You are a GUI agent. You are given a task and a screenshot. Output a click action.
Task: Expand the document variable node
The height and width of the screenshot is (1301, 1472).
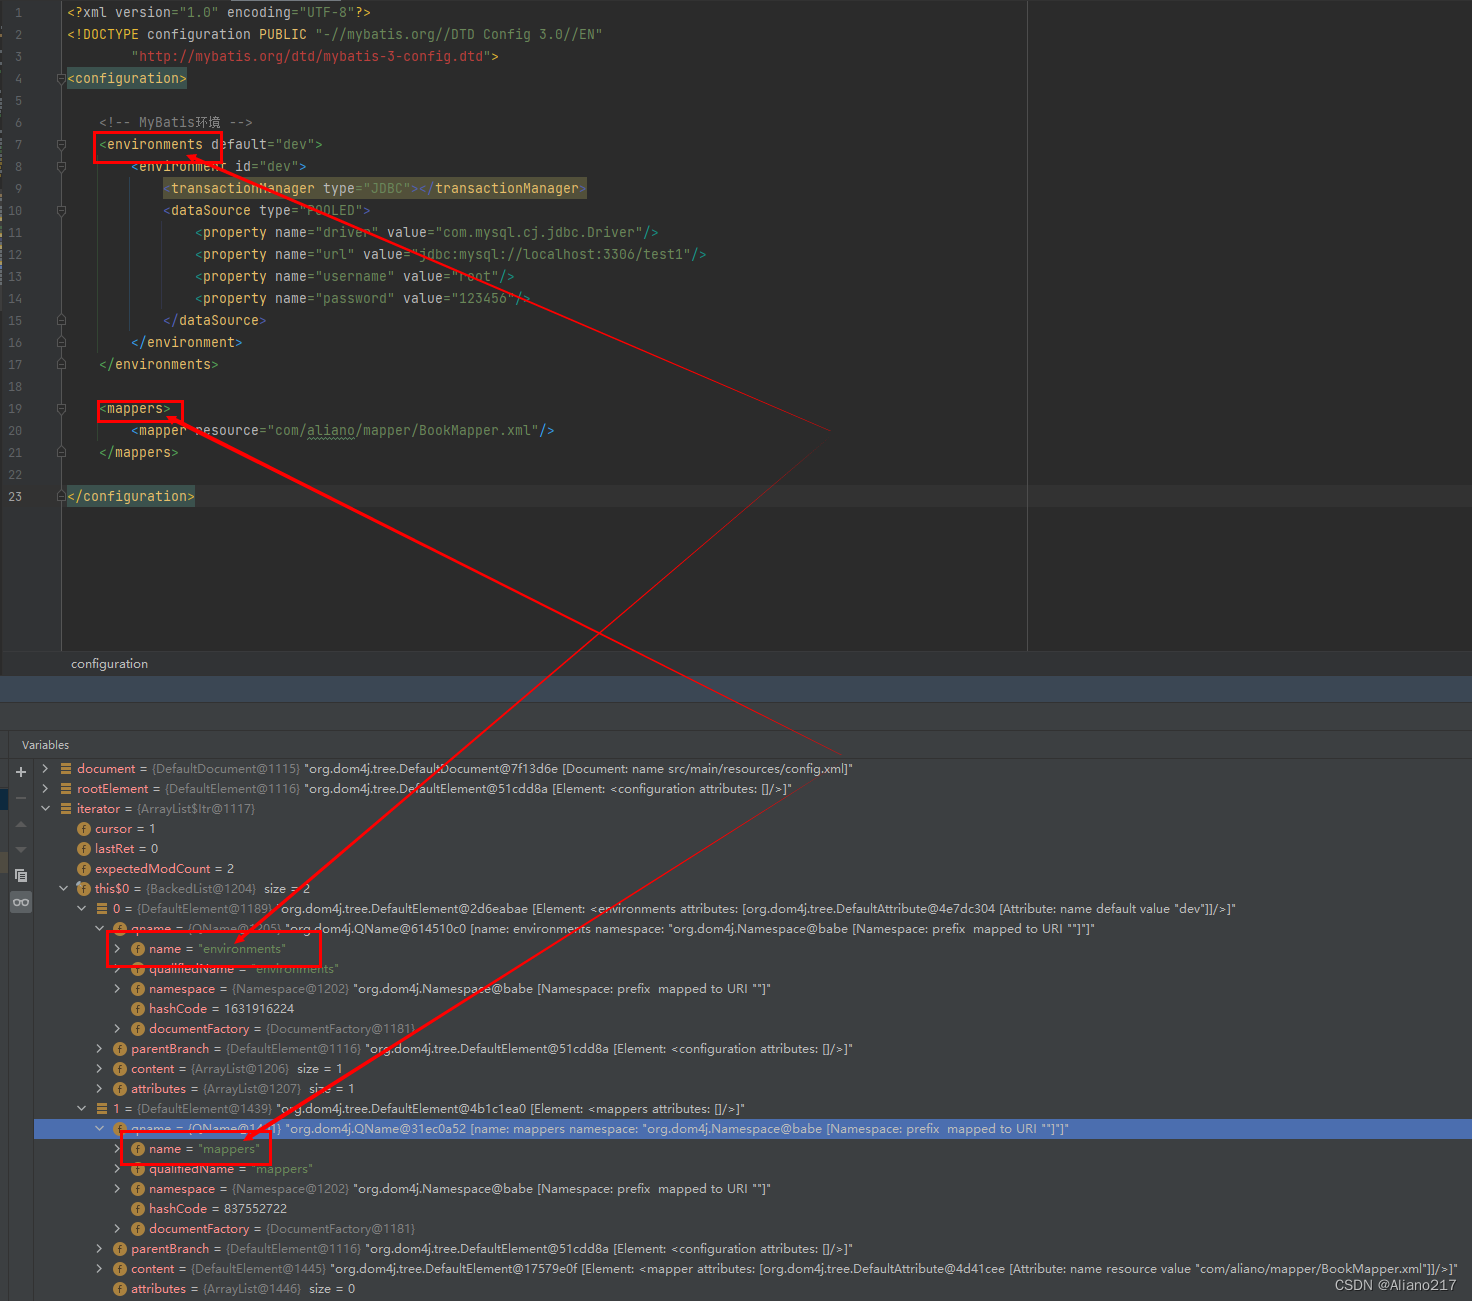click(45, 769)
